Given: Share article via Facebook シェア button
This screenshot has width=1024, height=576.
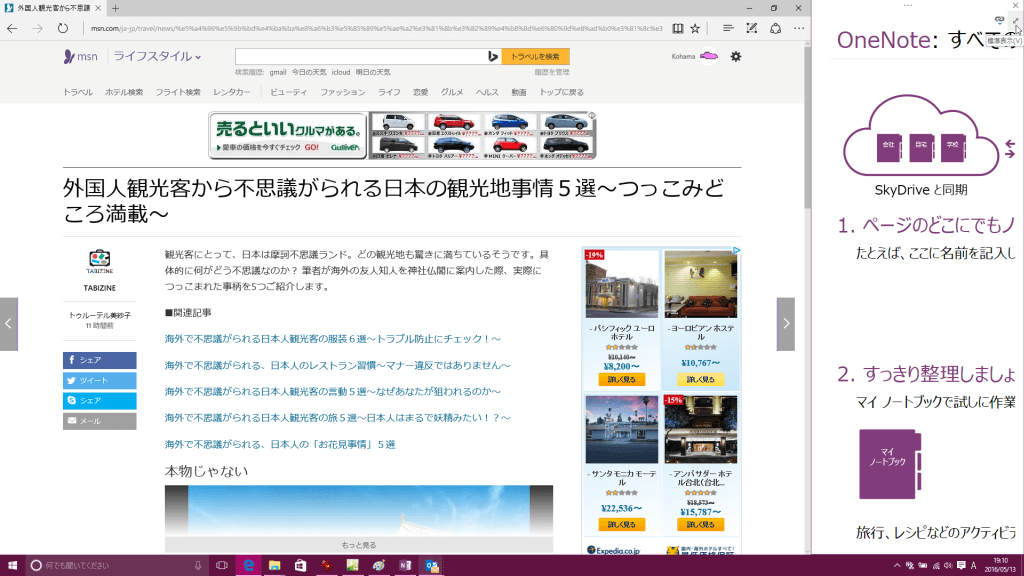Looking at the screenshot, I should [x=99, y=360].
